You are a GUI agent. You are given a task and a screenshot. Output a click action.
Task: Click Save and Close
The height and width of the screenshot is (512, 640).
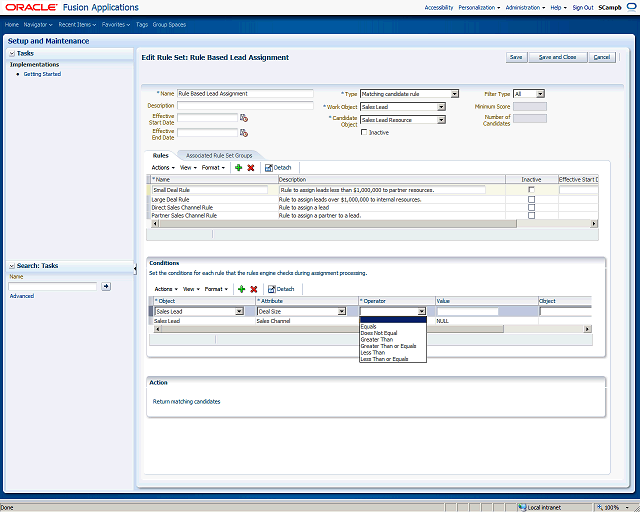[x=558, y=57]
